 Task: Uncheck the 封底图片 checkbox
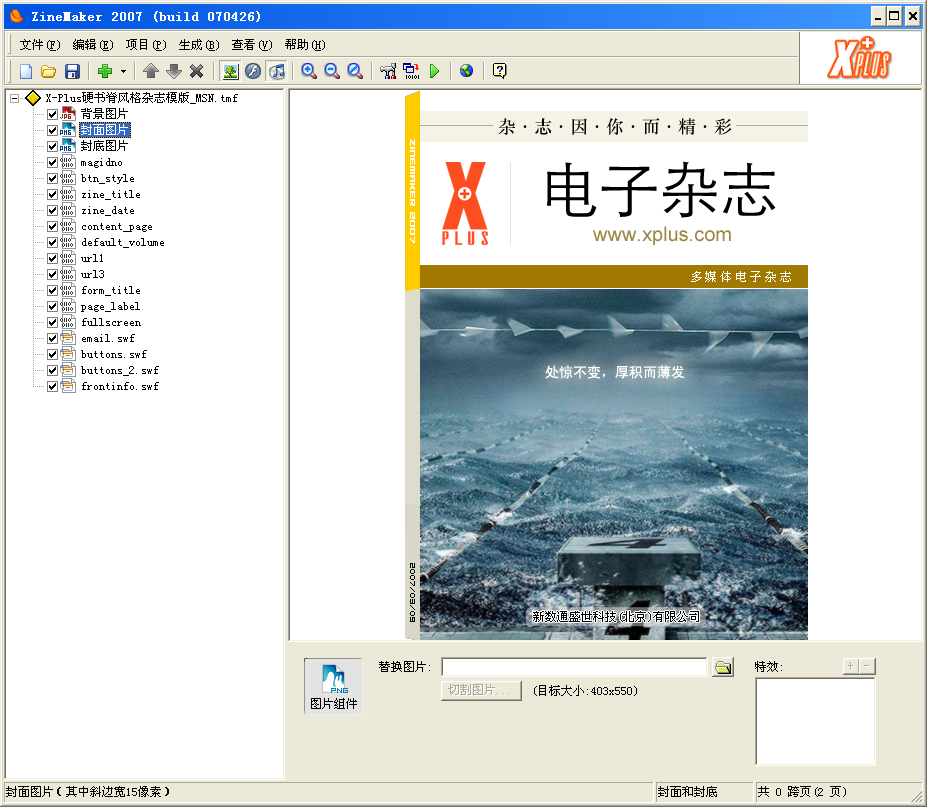[x=53, y=146]
